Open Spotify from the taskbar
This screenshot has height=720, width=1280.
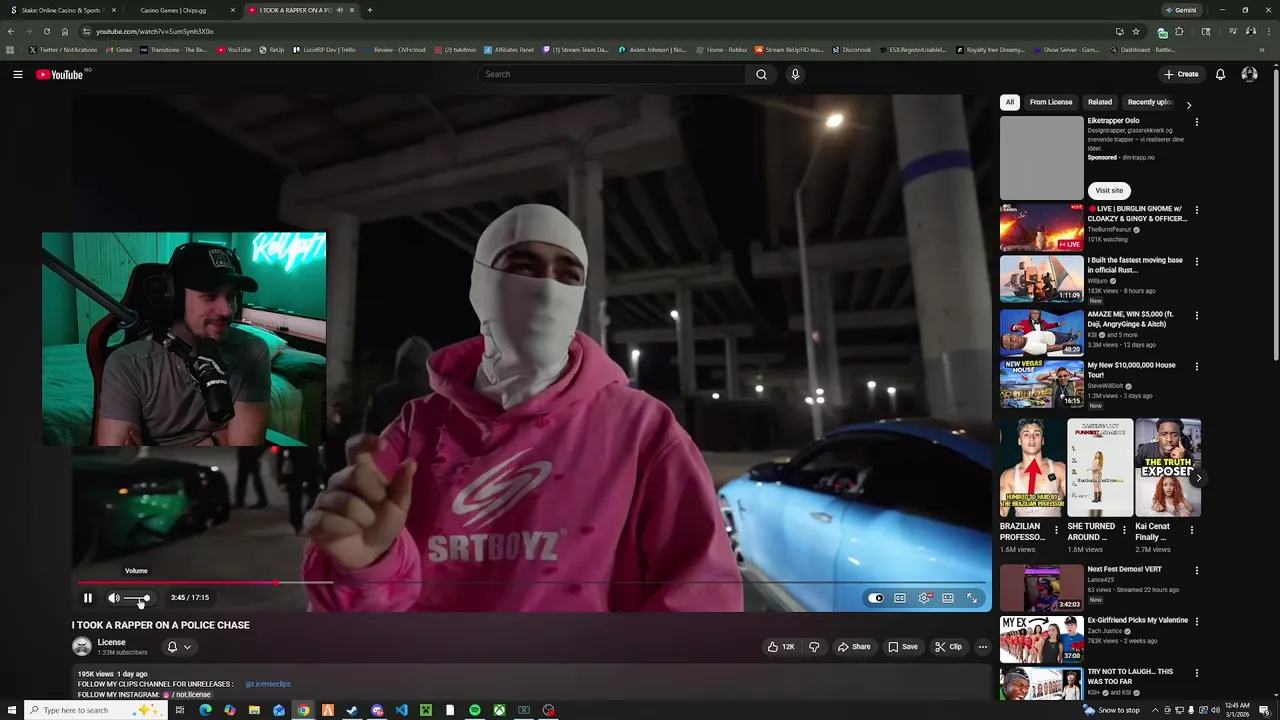[x=475, y=710]
